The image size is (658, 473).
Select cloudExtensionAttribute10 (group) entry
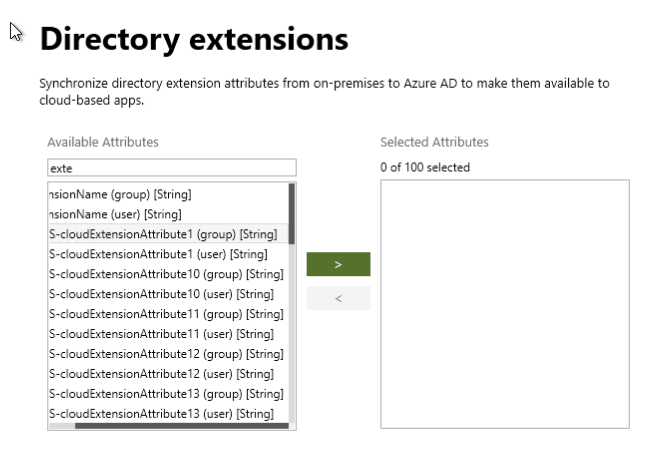pyautogui.click(x=166, y=274)
